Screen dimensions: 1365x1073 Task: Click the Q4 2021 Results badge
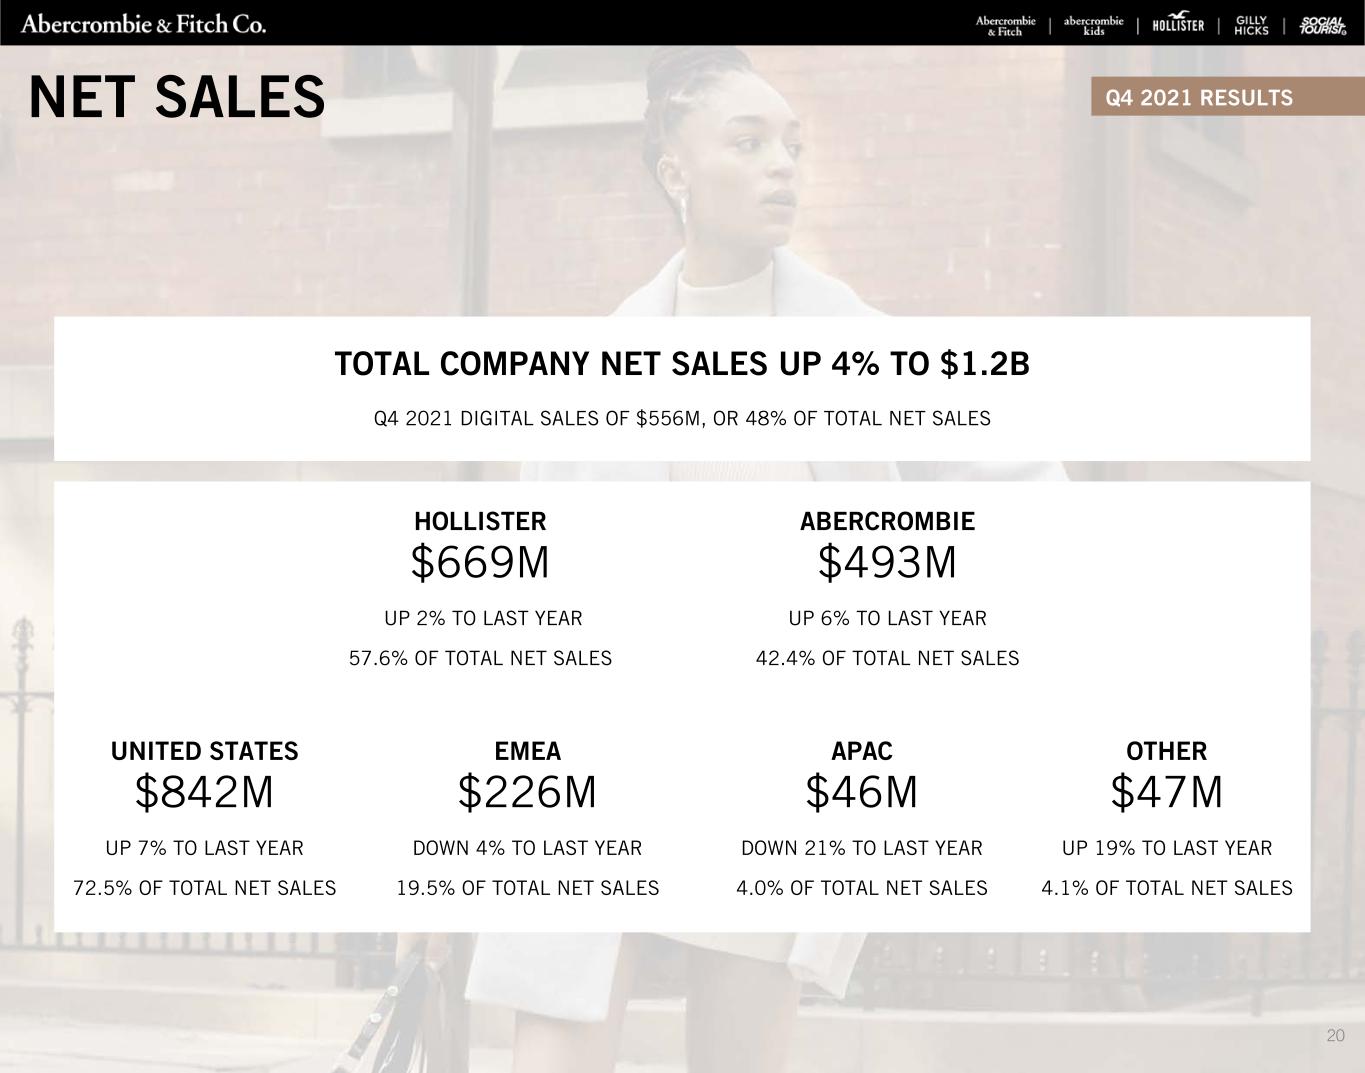(x=1198, y=98)
